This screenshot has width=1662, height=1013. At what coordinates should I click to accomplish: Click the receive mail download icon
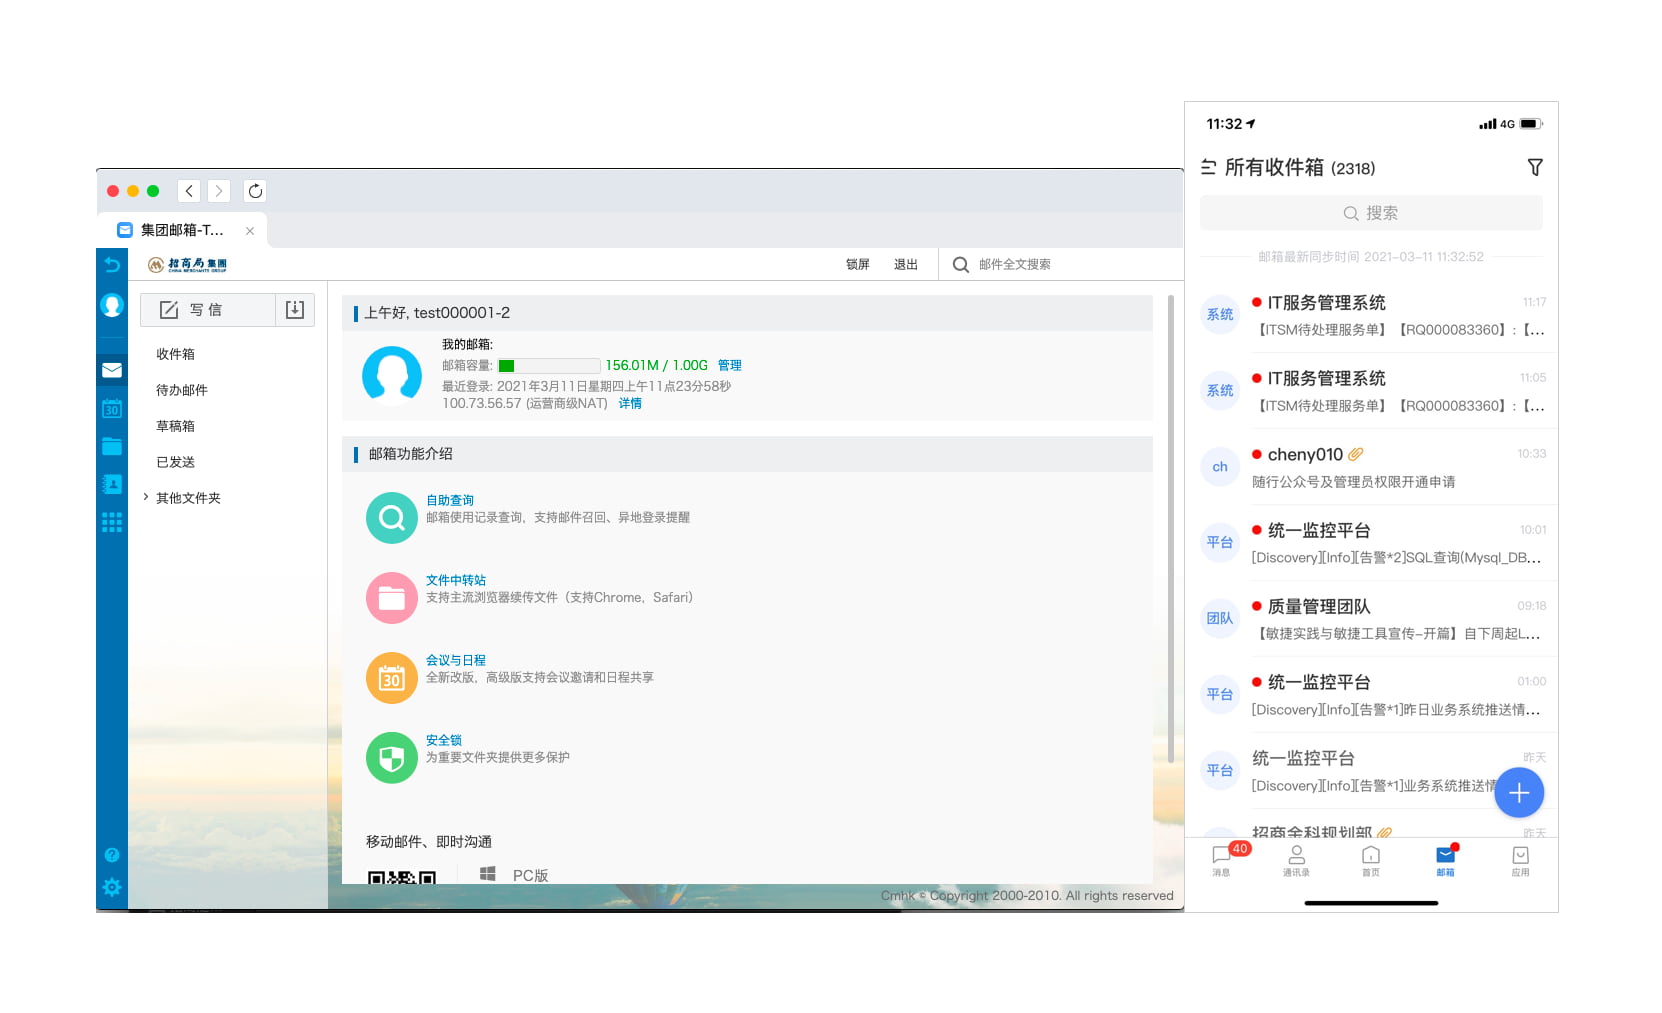(x=295, y=310)
